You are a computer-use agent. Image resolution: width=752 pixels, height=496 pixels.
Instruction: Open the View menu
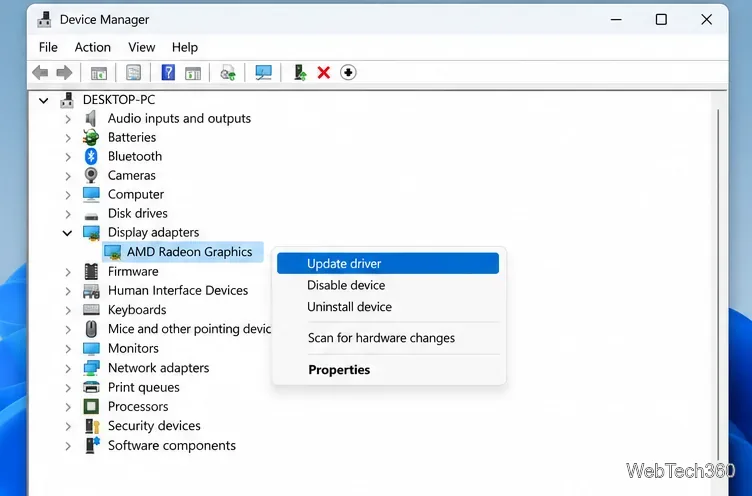click(x=141, y=47)
